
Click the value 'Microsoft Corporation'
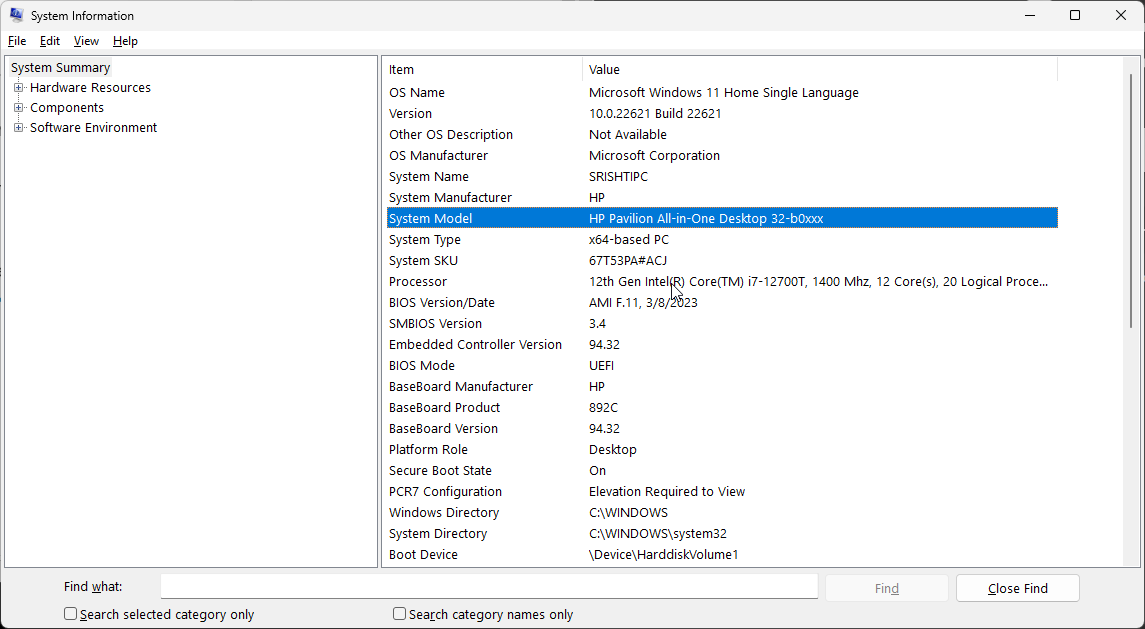click(x=654, y=156)
